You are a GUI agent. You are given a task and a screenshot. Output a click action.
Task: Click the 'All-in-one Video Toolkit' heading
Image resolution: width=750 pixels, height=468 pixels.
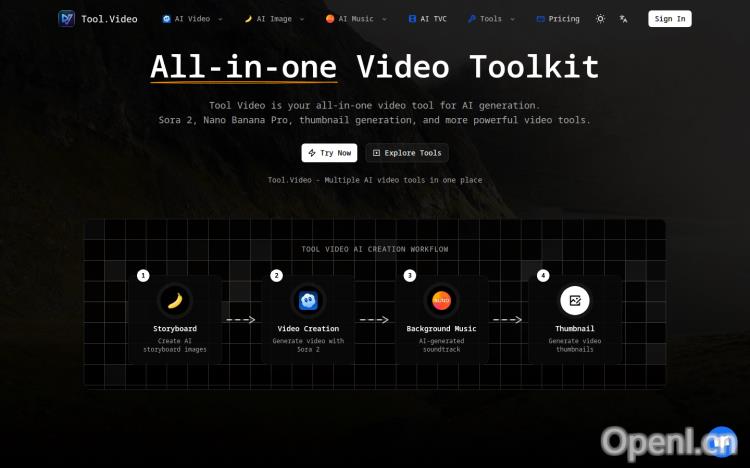click(375, 67)
